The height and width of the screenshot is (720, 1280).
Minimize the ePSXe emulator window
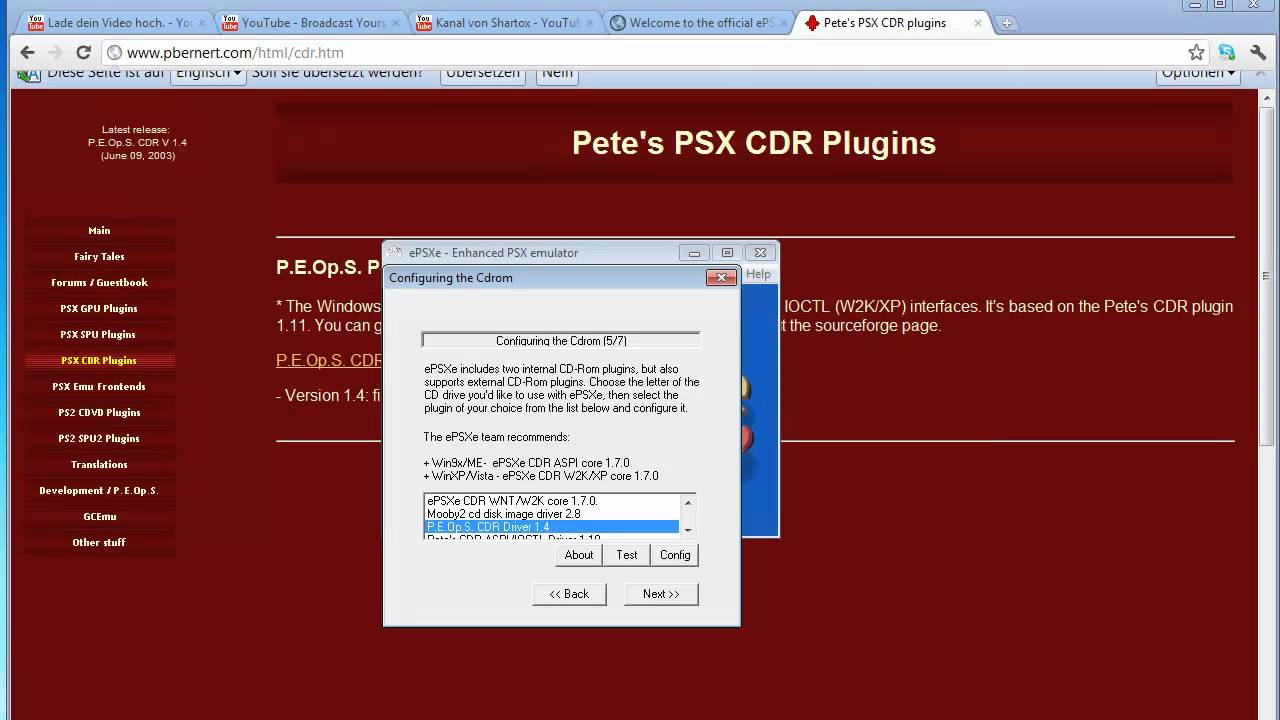(x=694, y=253)
